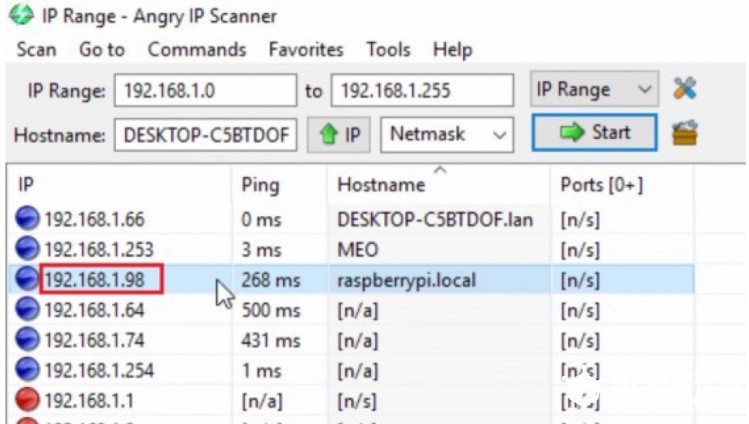Viewport: 749px width, 424px height.
Task: Click the red status icon for 192.168.1.1
Action: click(x=27, y=400)
